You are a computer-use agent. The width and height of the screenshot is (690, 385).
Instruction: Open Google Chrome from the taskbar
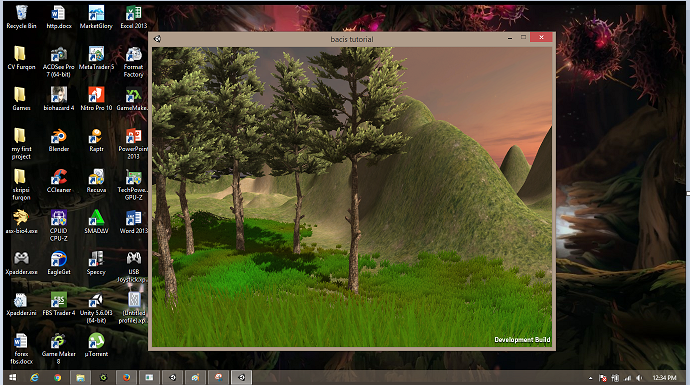click(57, 378)
